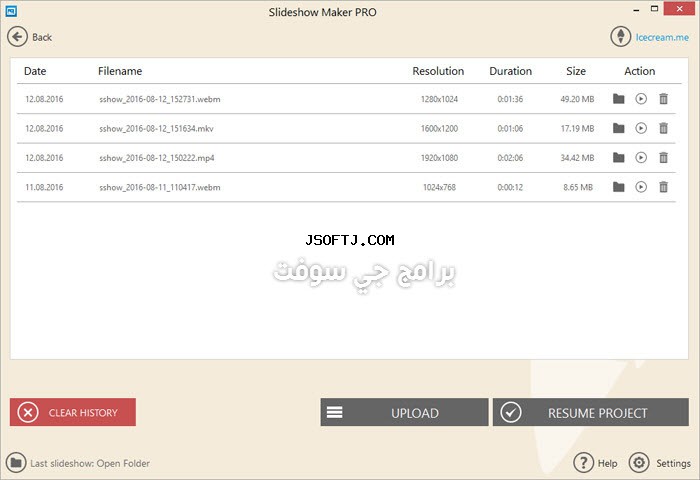The width and height of the screenshot is (700, 480).
Task: Play the sshow_2016-08-12_151634.mkv video
Action: [641, 128]
